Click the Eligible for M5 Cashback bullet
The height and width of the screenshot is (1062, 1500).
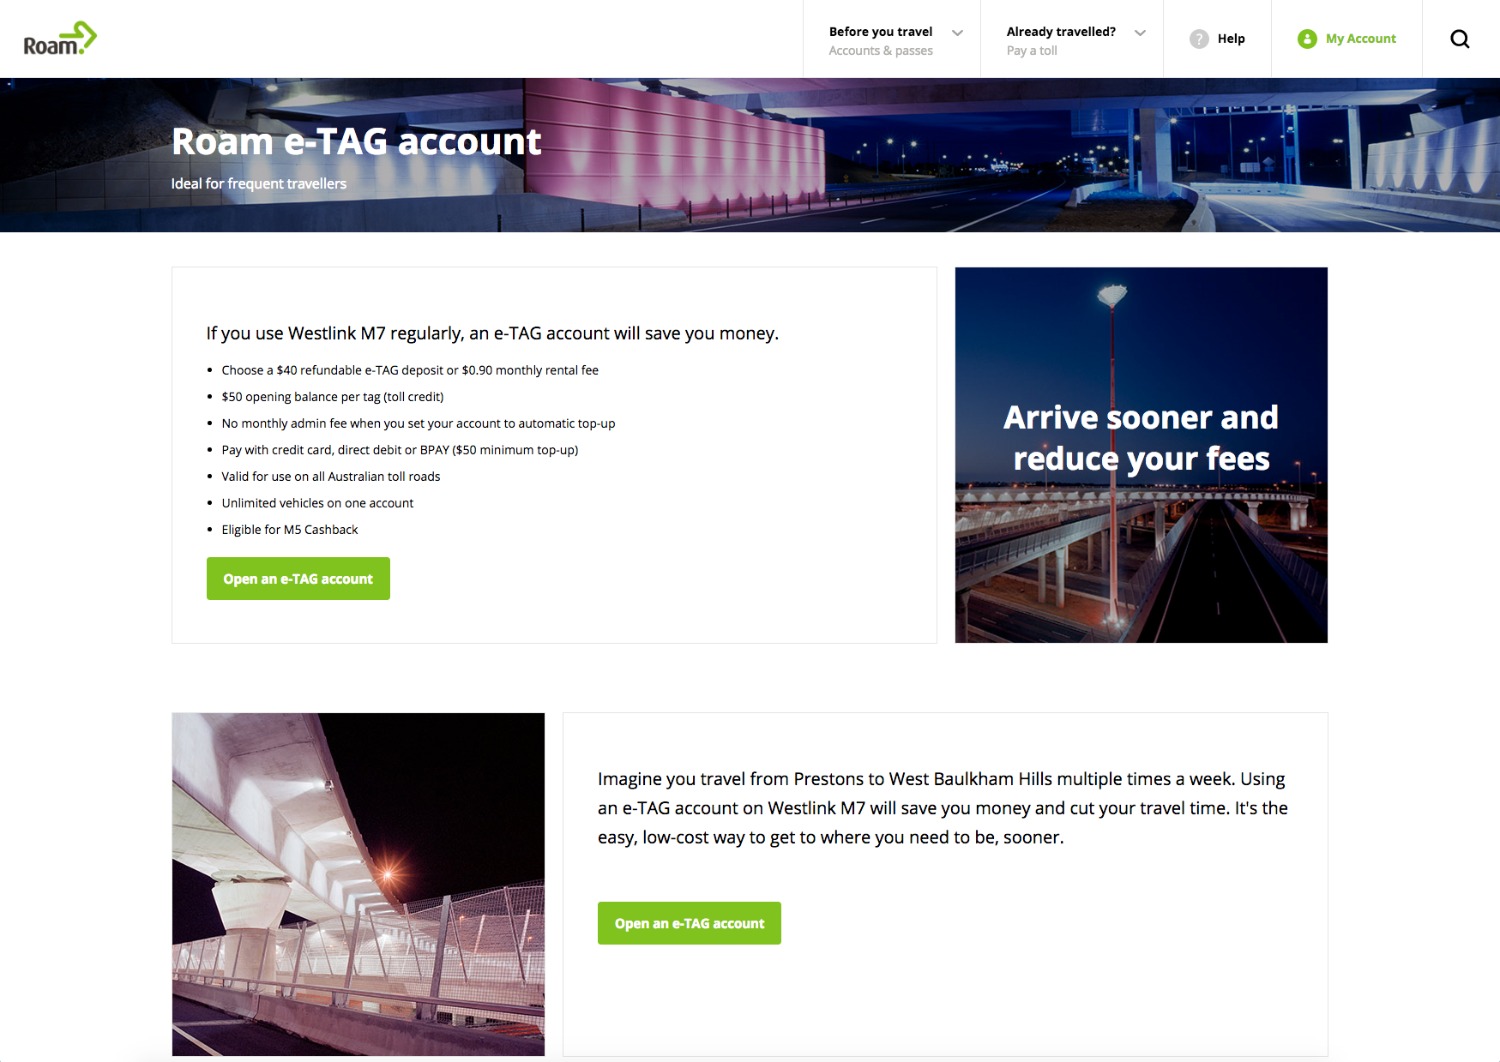click(290, 530)
